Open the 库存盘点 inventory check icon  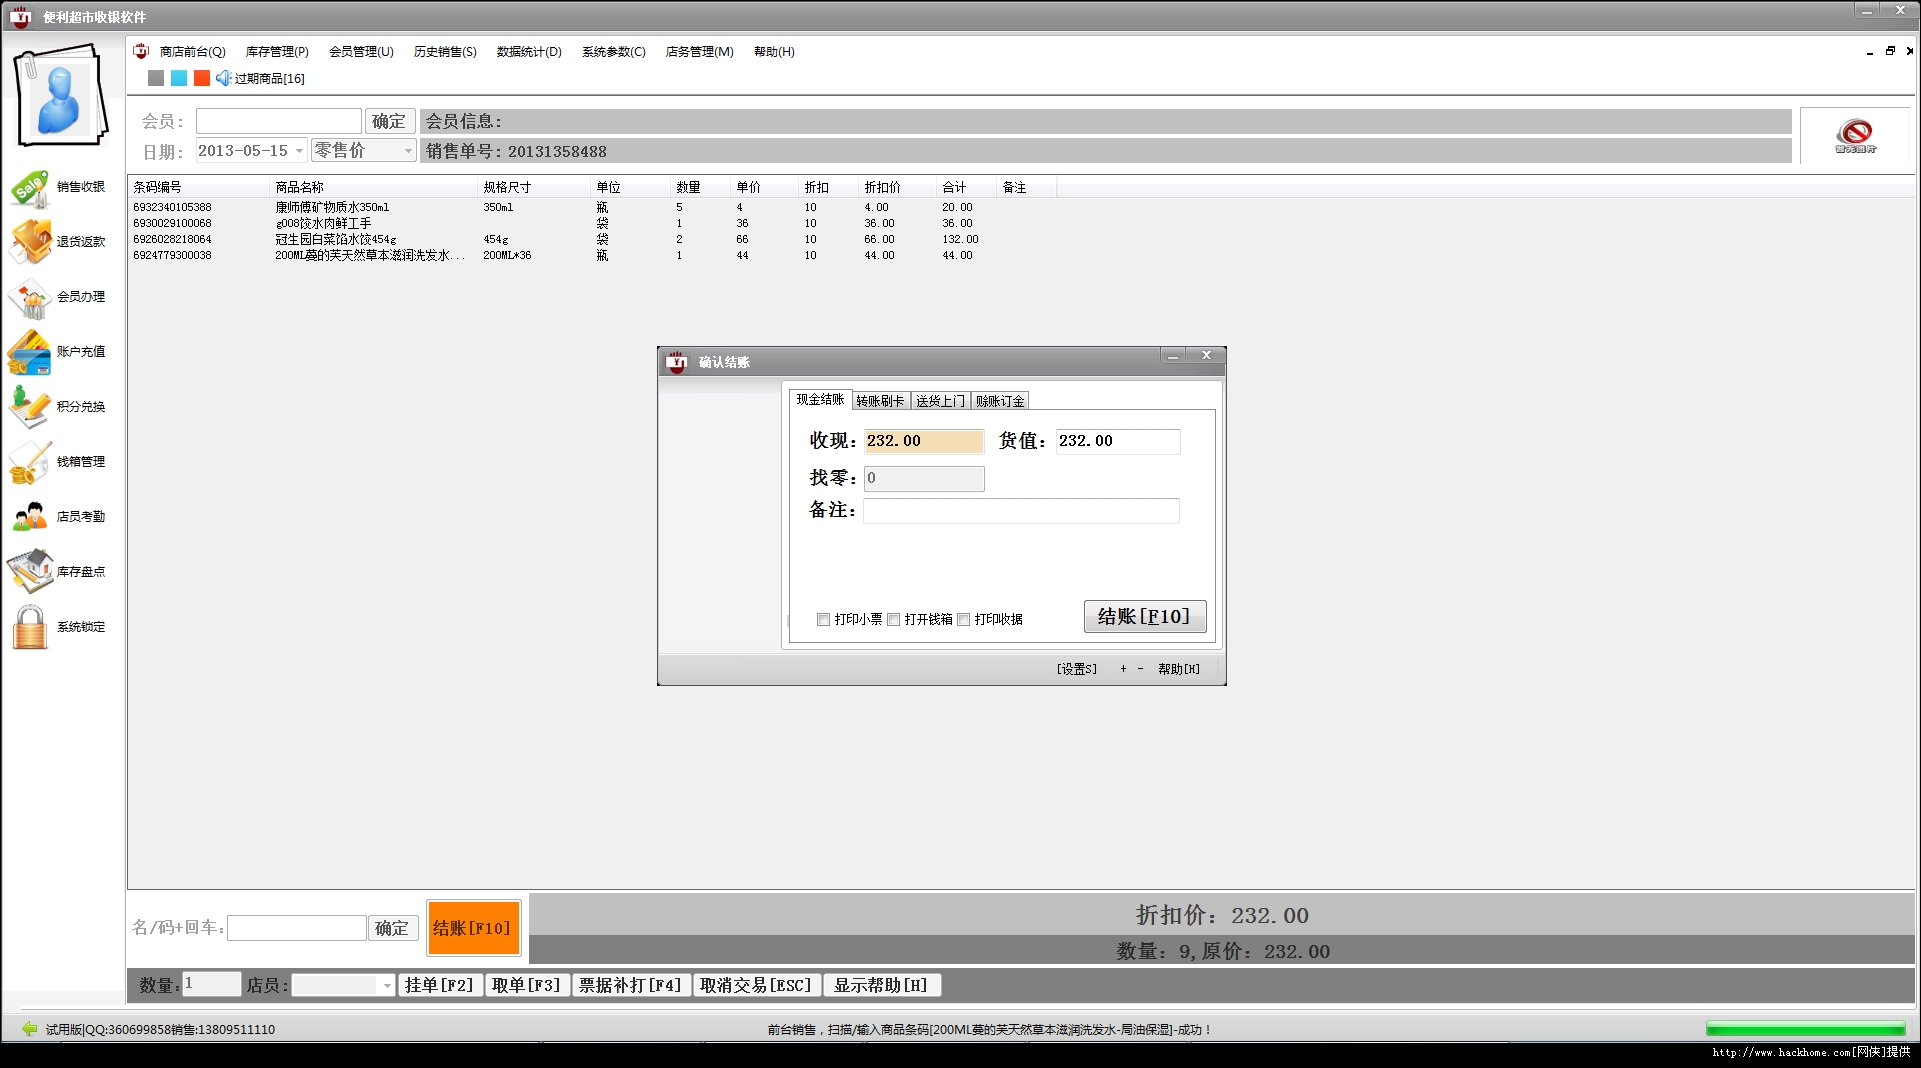(31, 571)
